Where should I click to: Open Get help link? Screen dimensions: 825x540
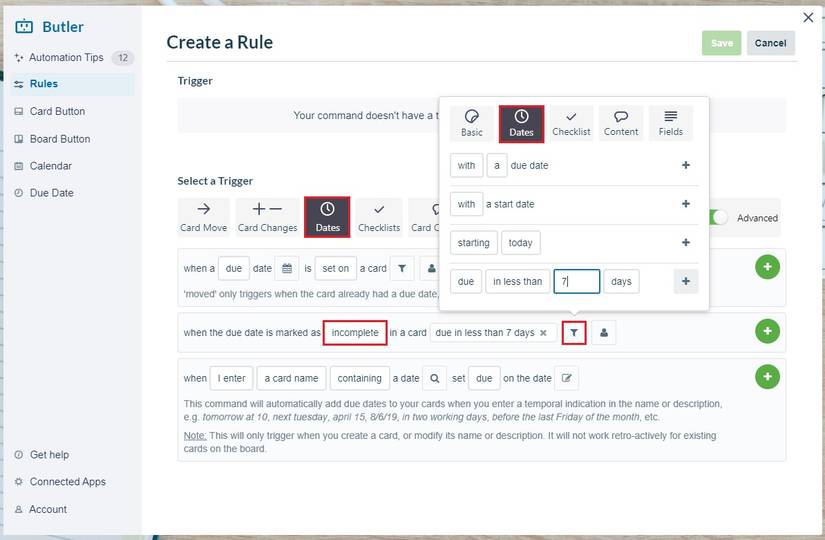pos(48,455)
